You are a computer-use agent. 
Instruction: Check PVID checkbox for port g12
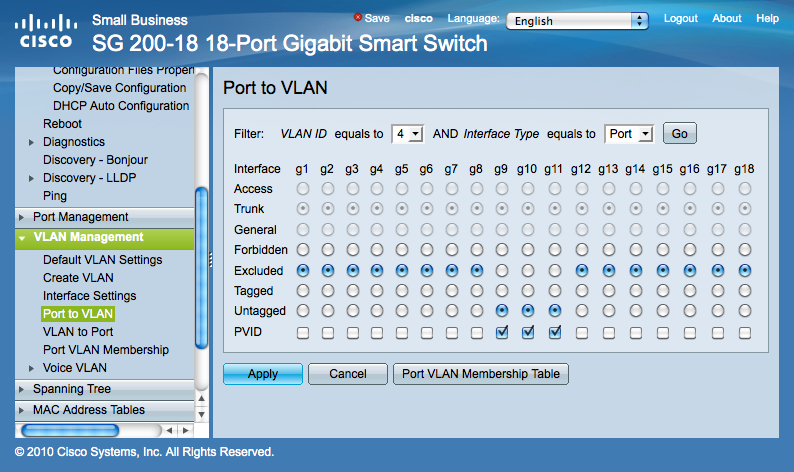582,333
